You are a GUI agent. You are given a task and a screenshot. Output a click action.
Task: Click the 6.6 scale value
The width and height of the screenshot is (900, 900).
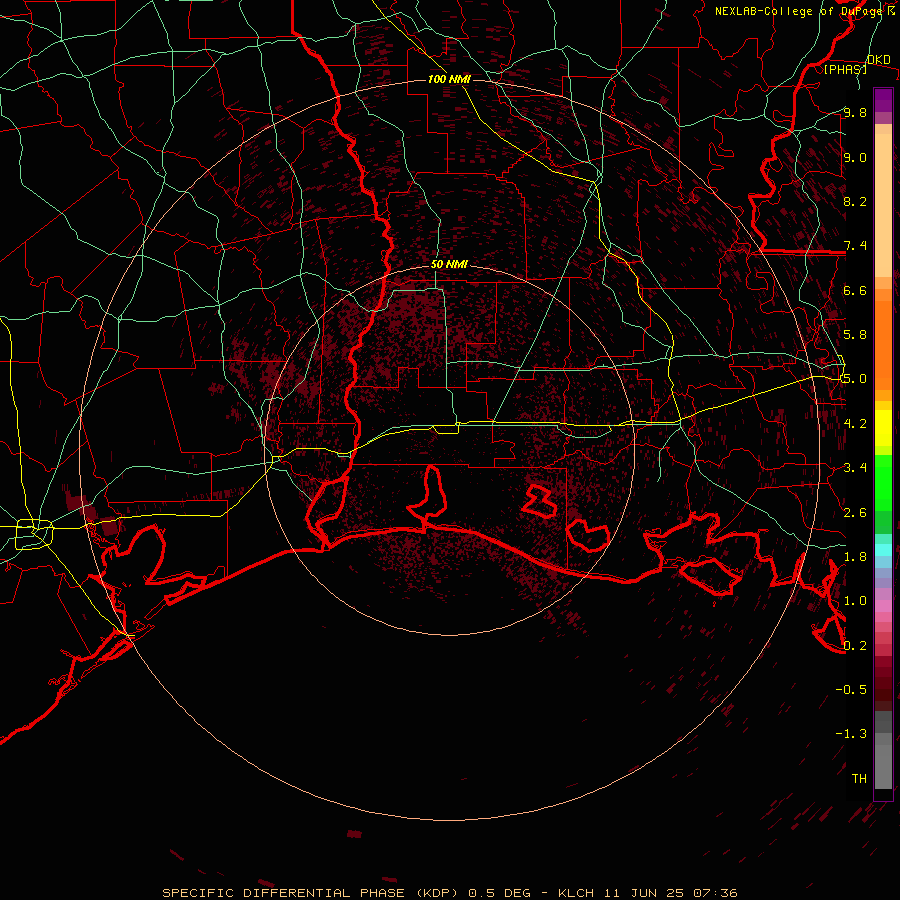pyautogui.click(x=855, y=290)
